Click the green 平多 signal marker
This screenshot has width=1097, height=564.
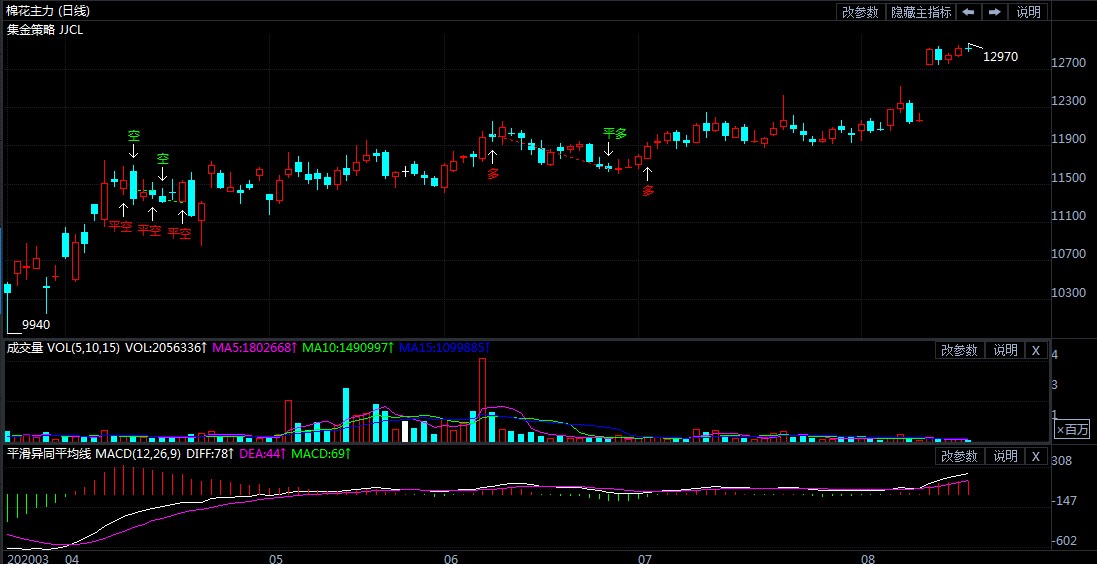[x=615, y=132]
